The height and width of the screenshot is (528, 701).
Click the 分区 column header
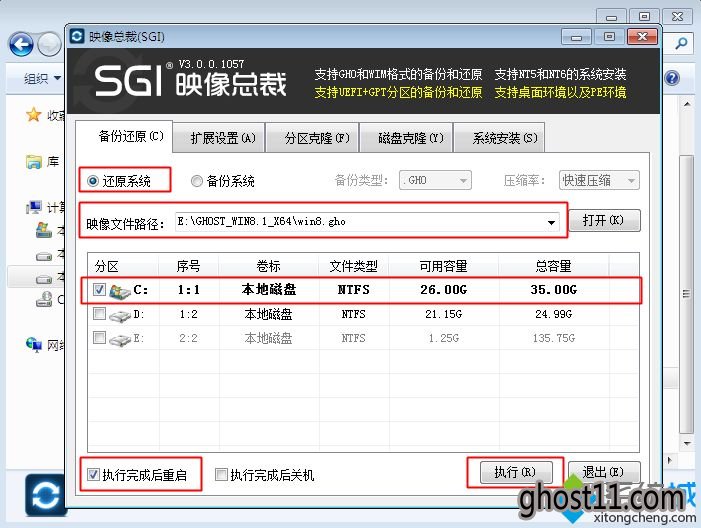[123, 266]
